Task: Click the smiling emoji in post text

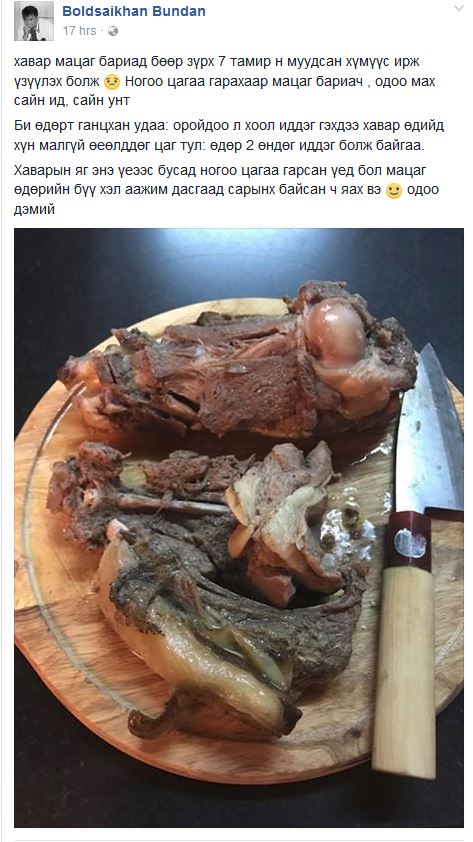Action: 394,191
